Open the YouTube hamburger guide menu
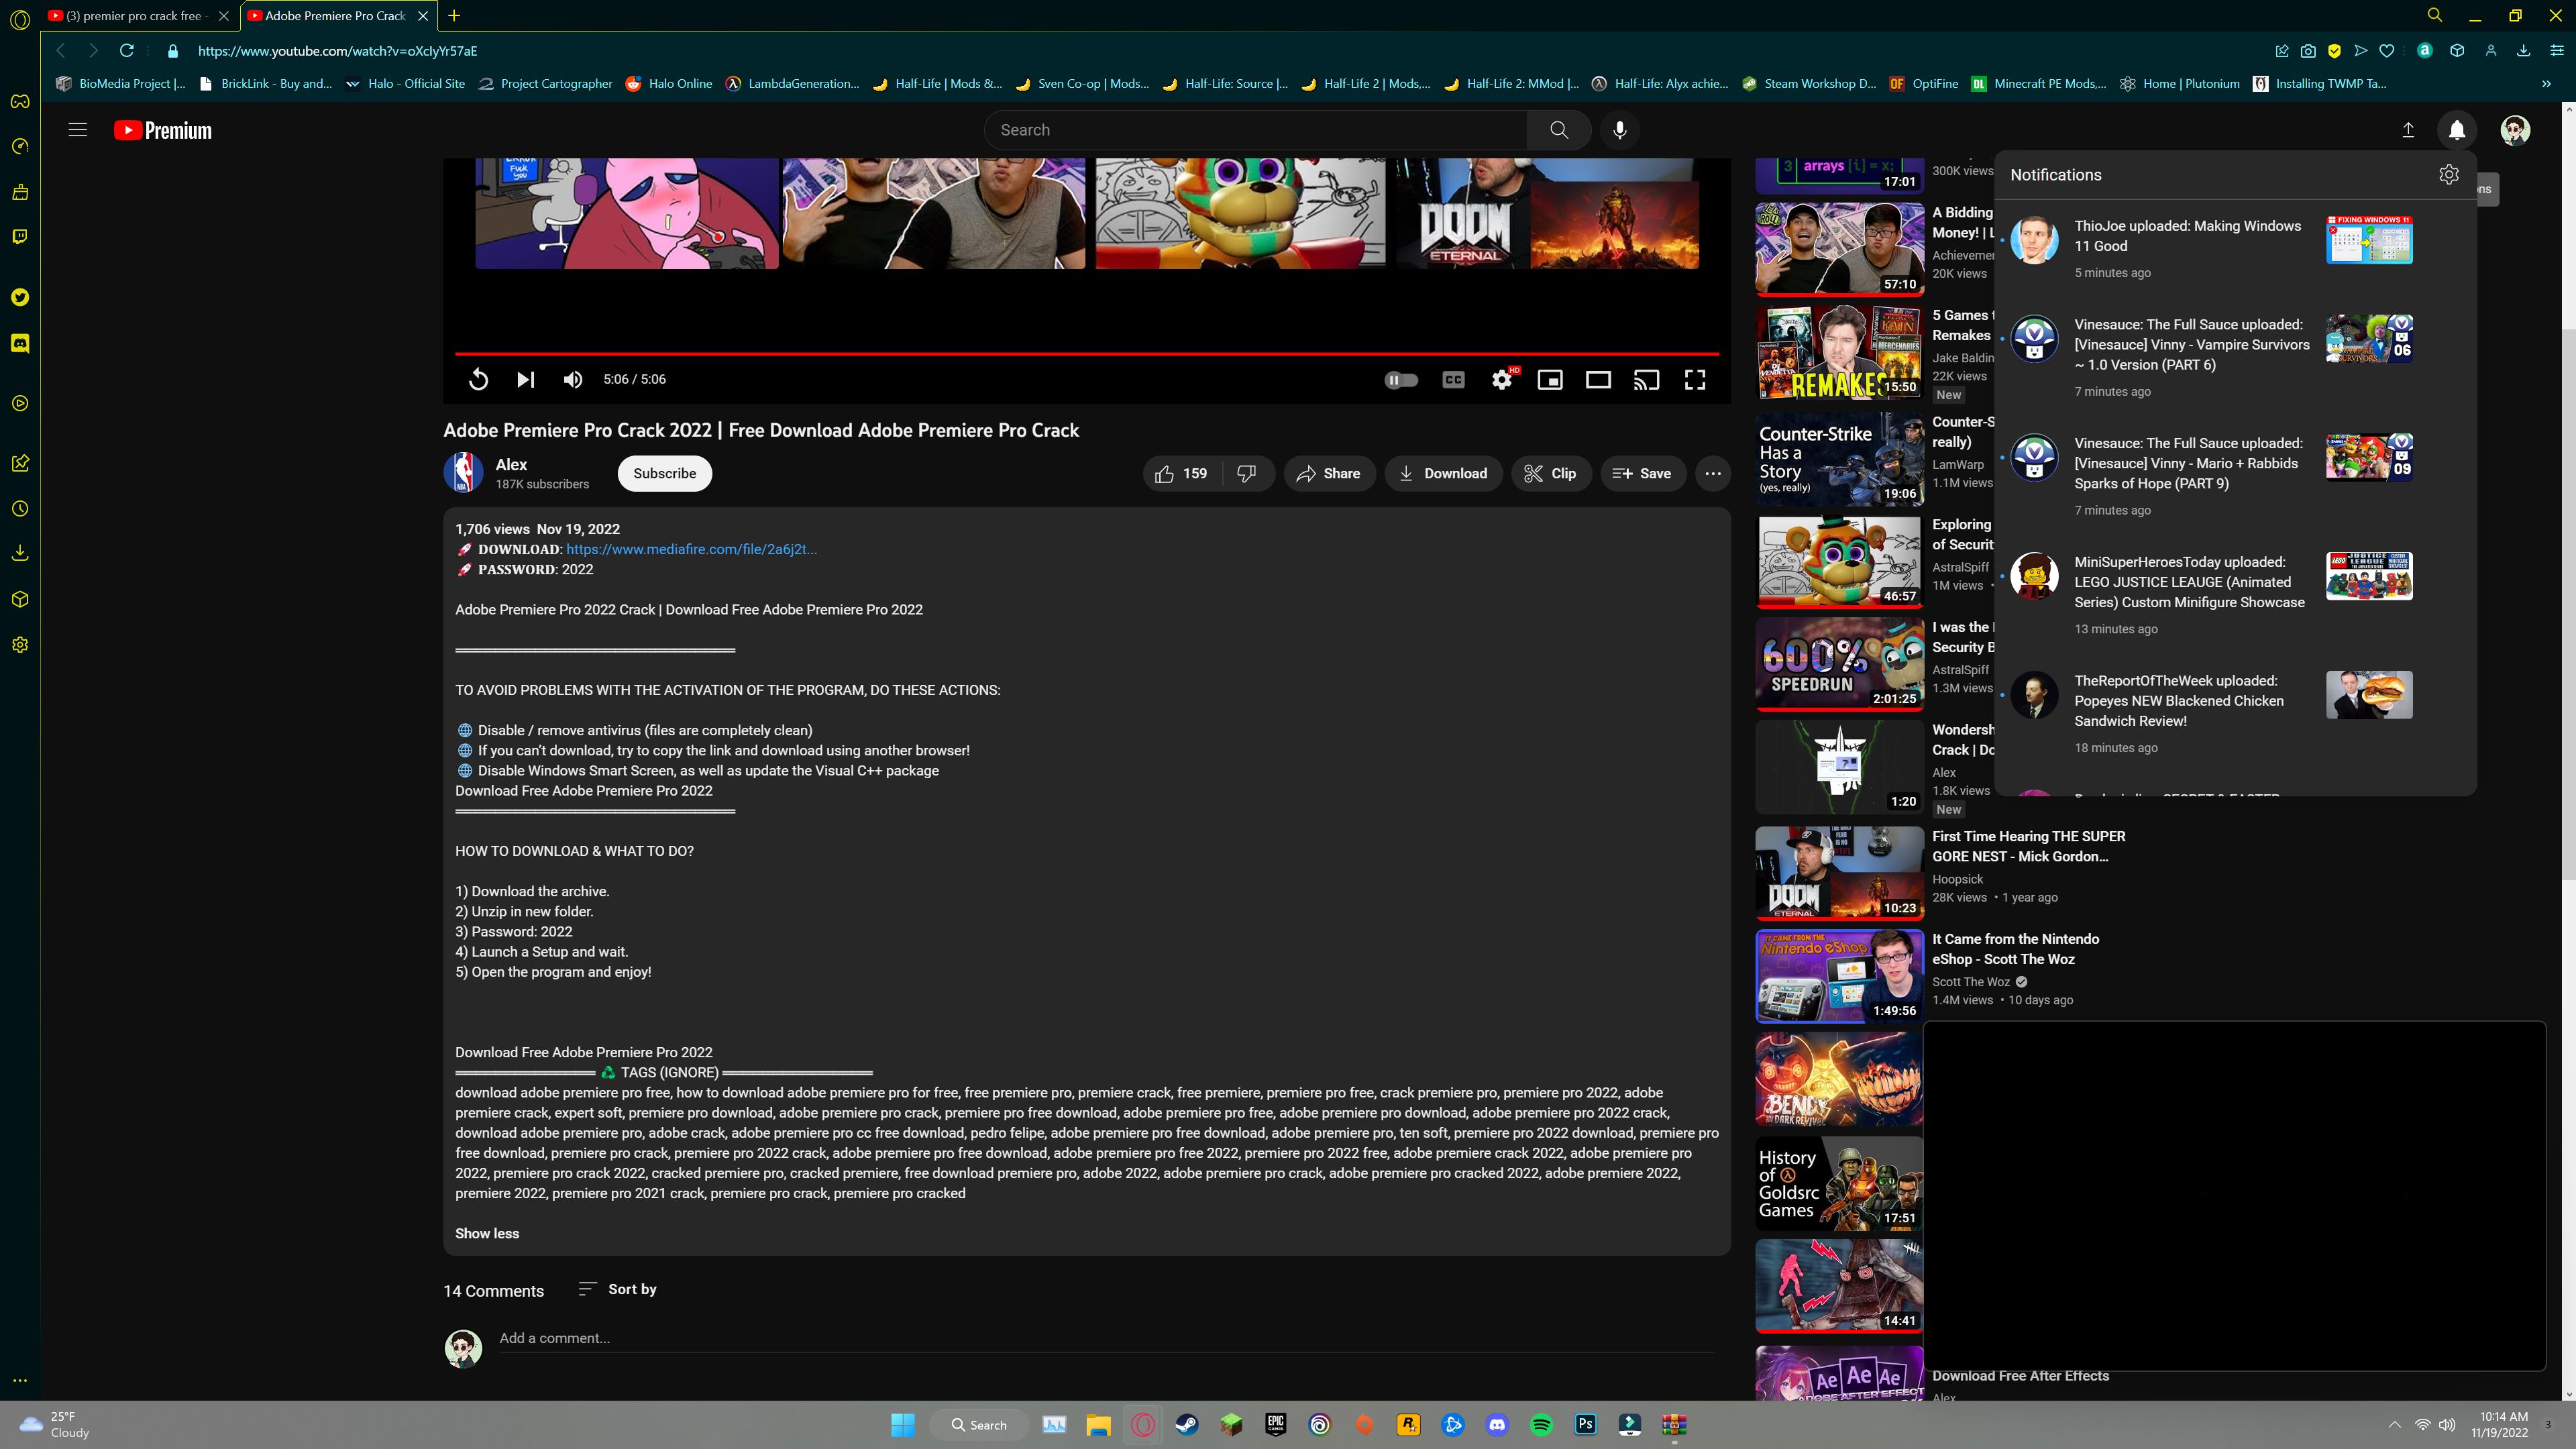 tap(77, 130)
